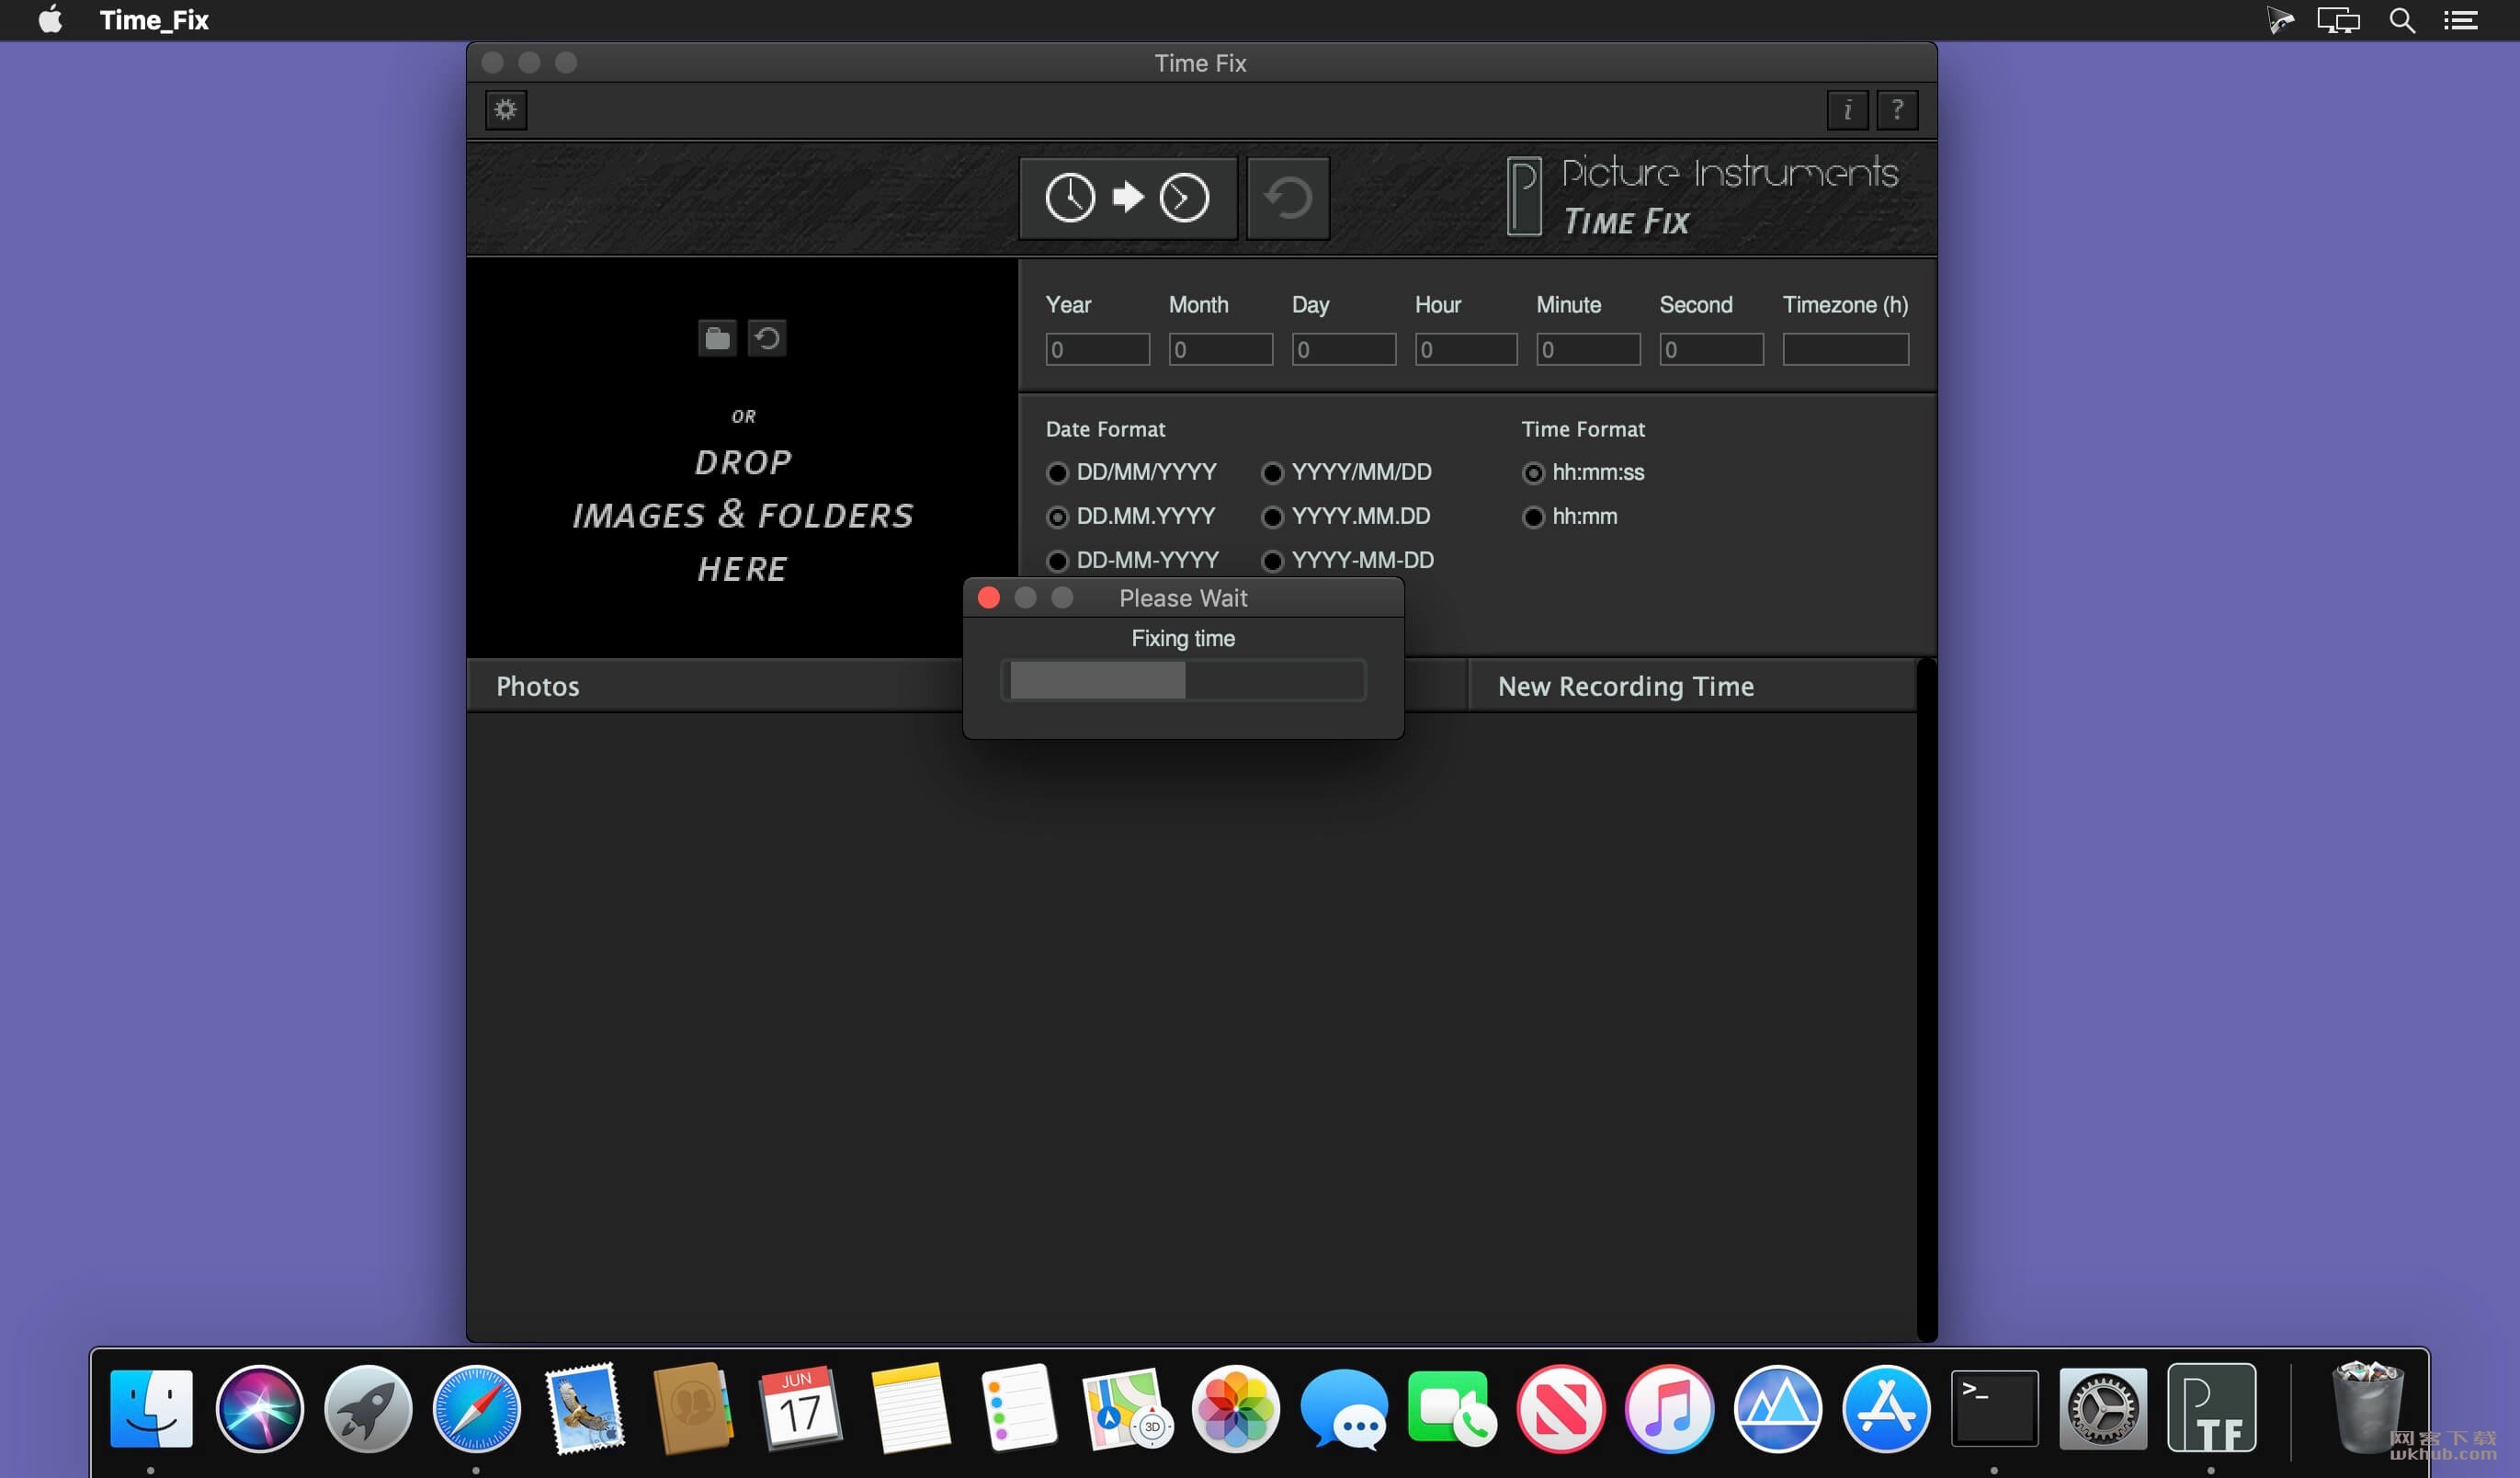Open Finder from the Dock
The height and width of the screenshot is (1478, 2520).
pyautogui.click(x=151, y=1408)
